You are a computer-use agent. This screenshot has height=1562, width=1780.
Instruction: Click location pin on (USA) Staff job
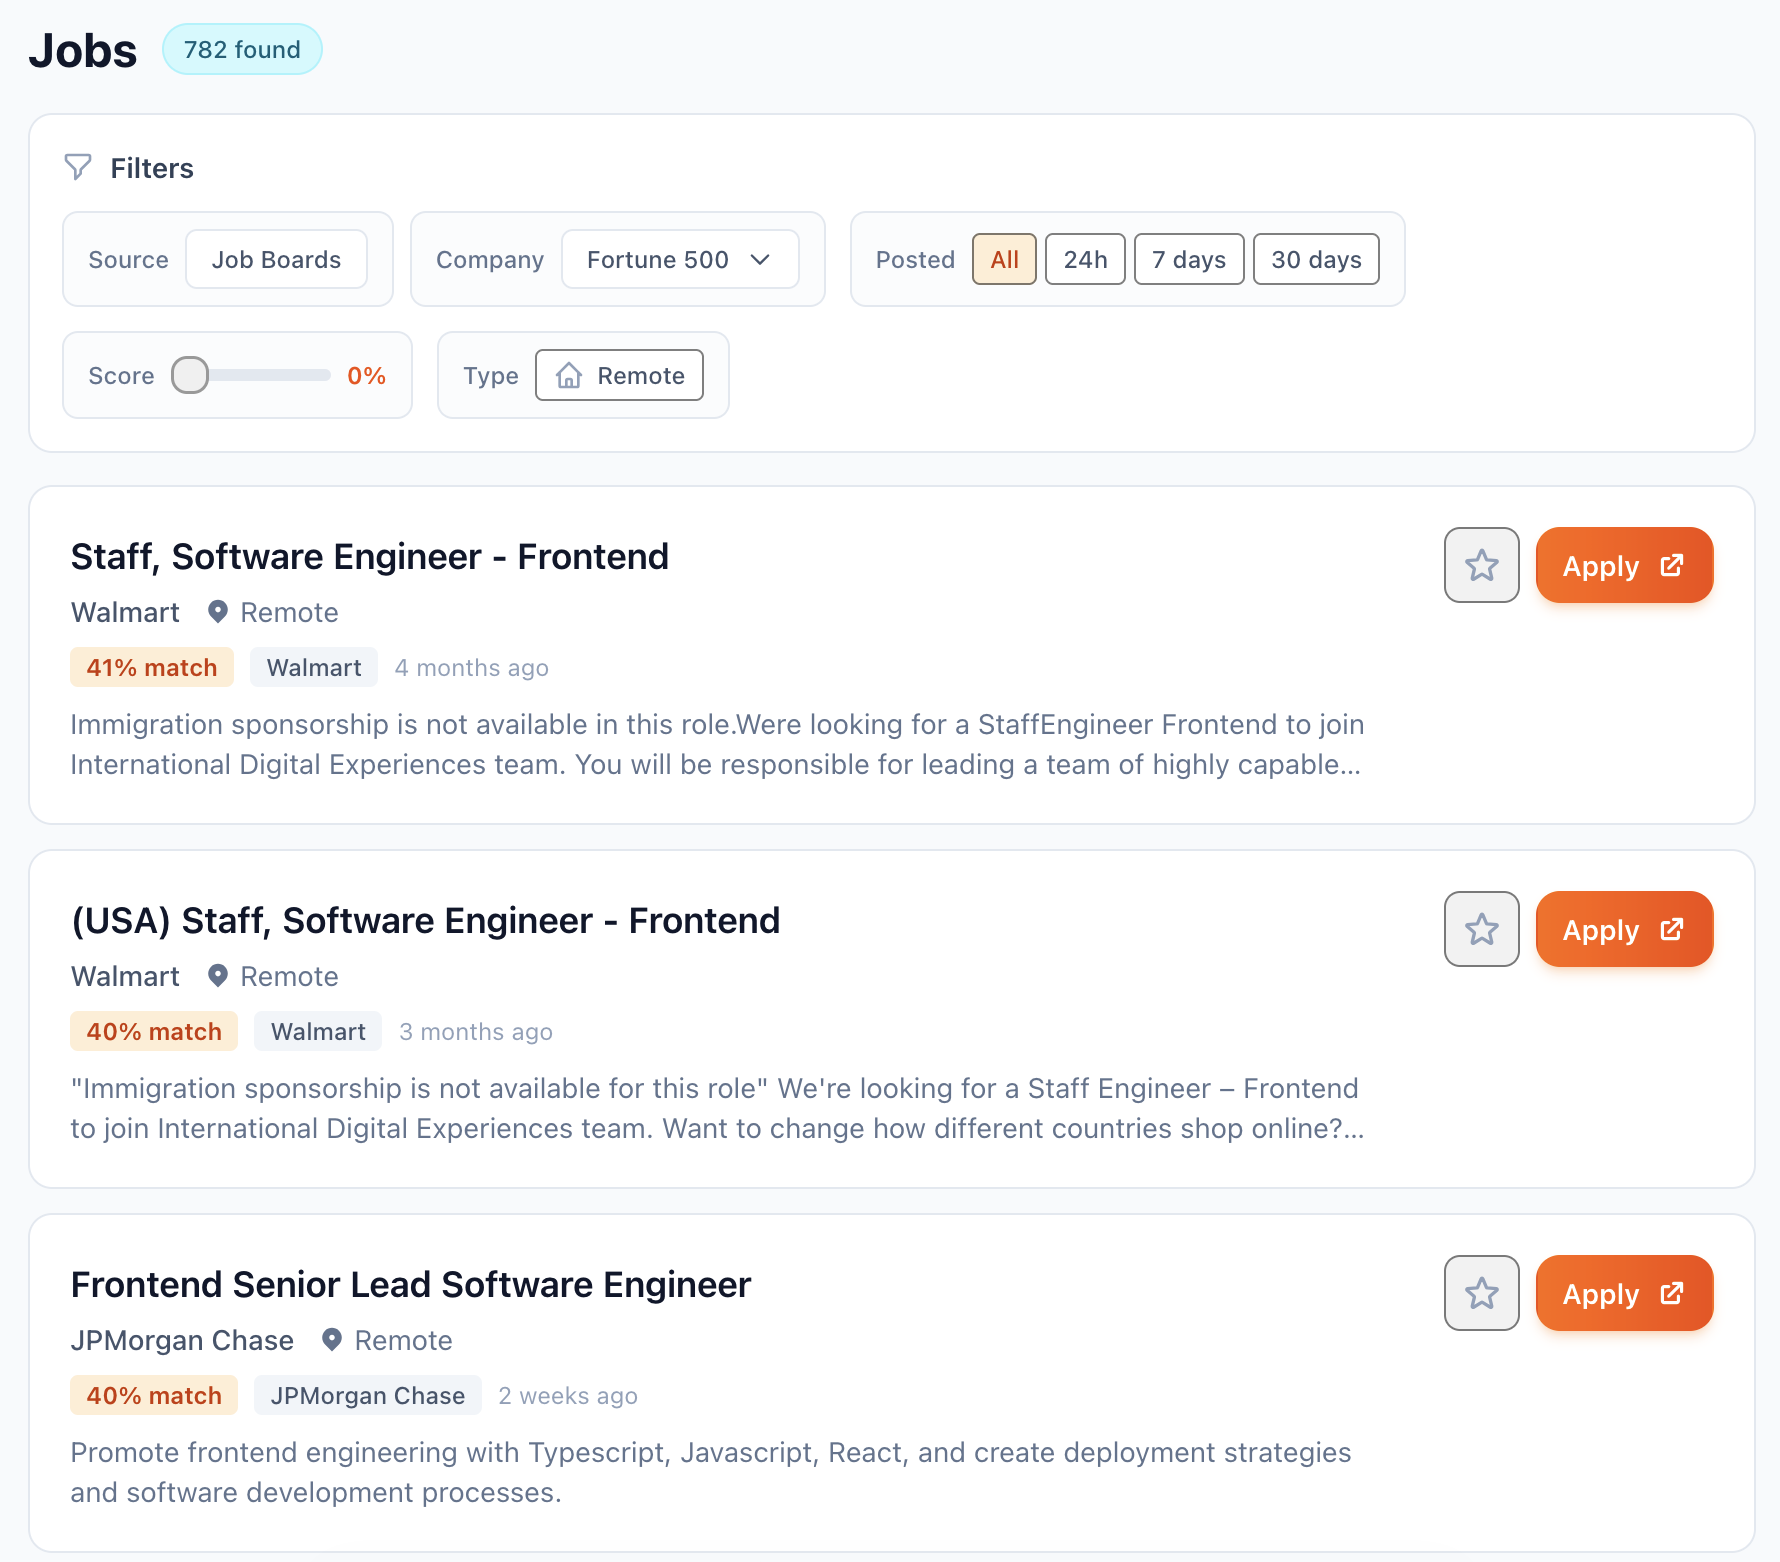pyautogui.click(x=217, y=976)
